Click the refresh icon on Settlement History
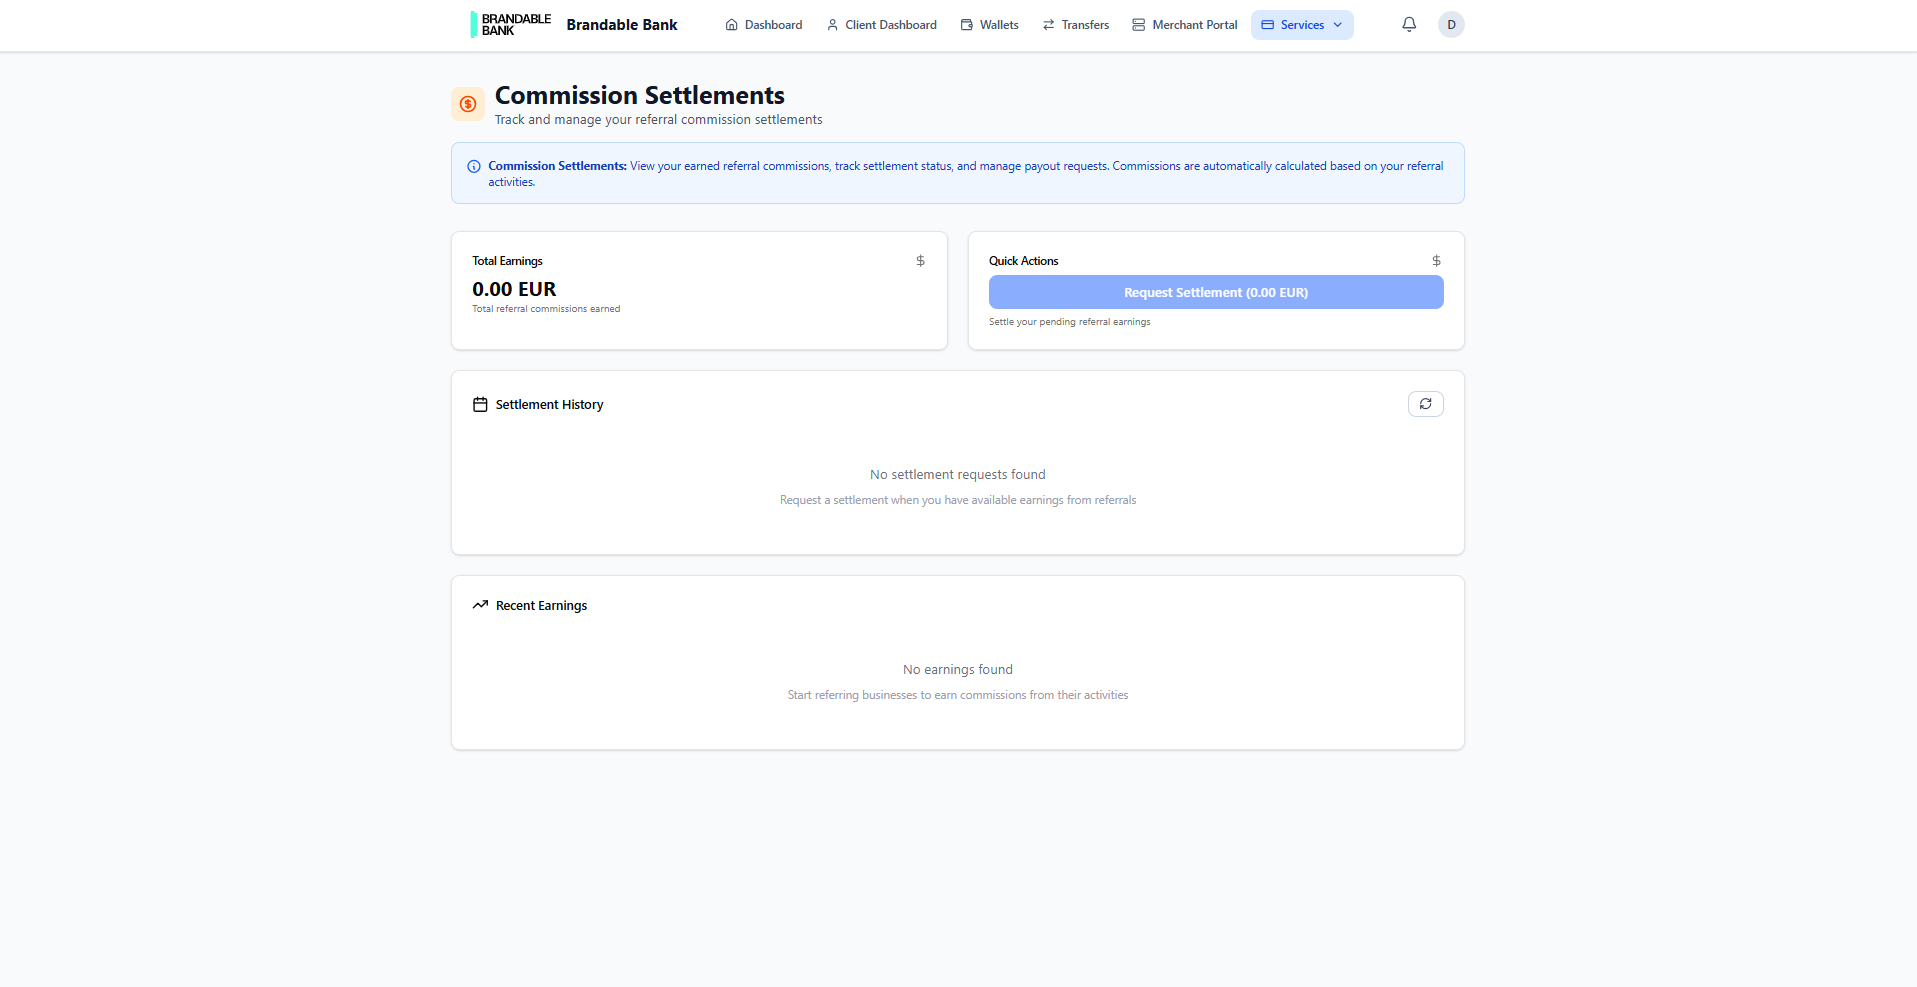The height and width of the screenshot is (987, 1917). pos(1425,404)
